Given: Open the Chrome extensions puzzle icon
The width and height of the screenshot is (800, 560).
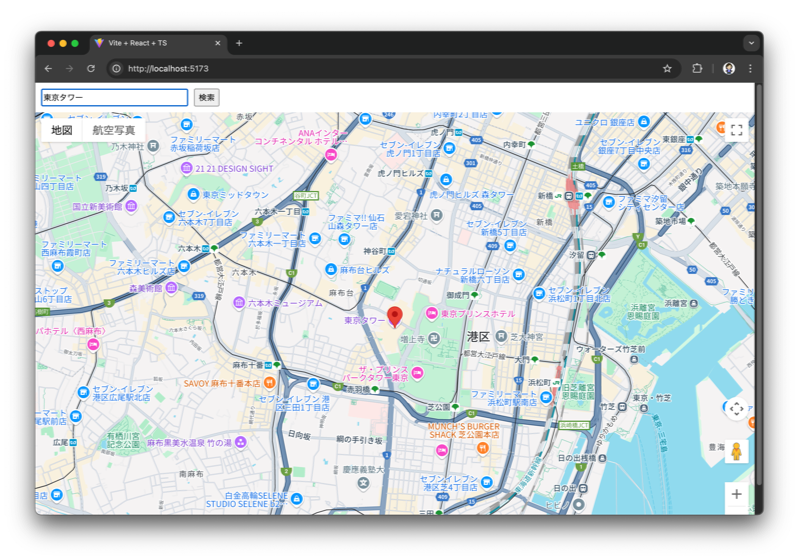Looking at the screenshot, I should (x=697, y=68).
